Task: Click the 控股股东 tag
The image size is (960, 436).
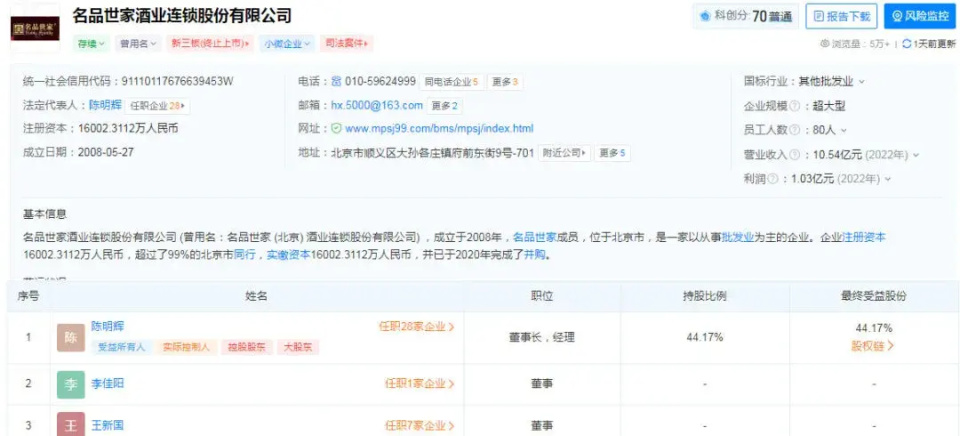Action: [247, 347]
